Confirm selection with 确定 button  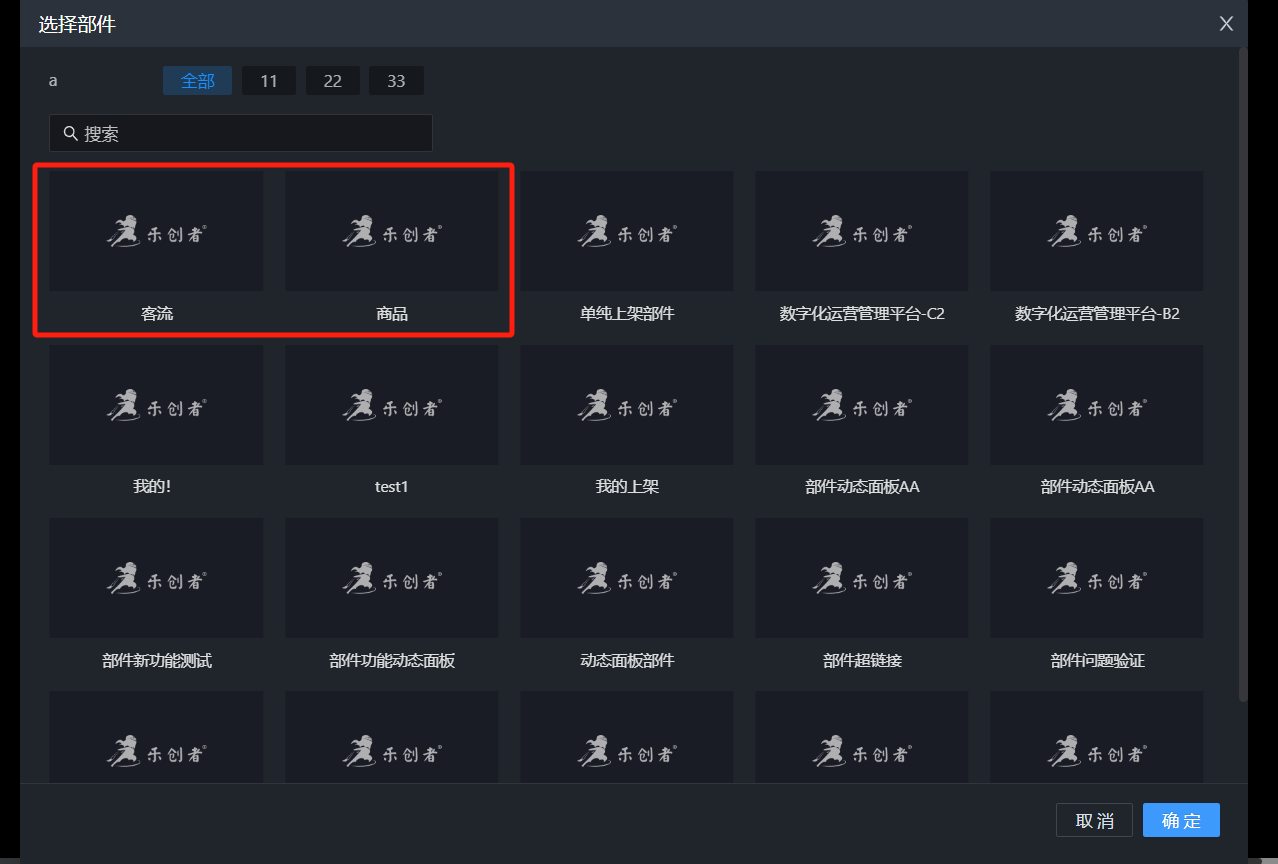pyautogui.click(x=1180, y=820)
